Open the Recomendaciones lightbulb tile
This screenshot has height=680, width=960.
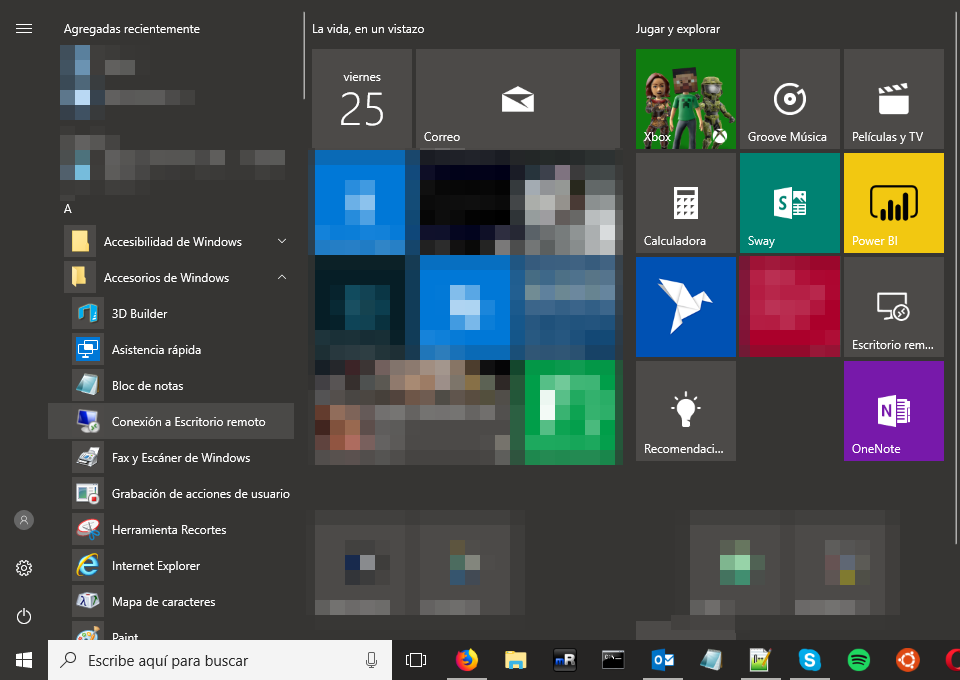point(686,411)
